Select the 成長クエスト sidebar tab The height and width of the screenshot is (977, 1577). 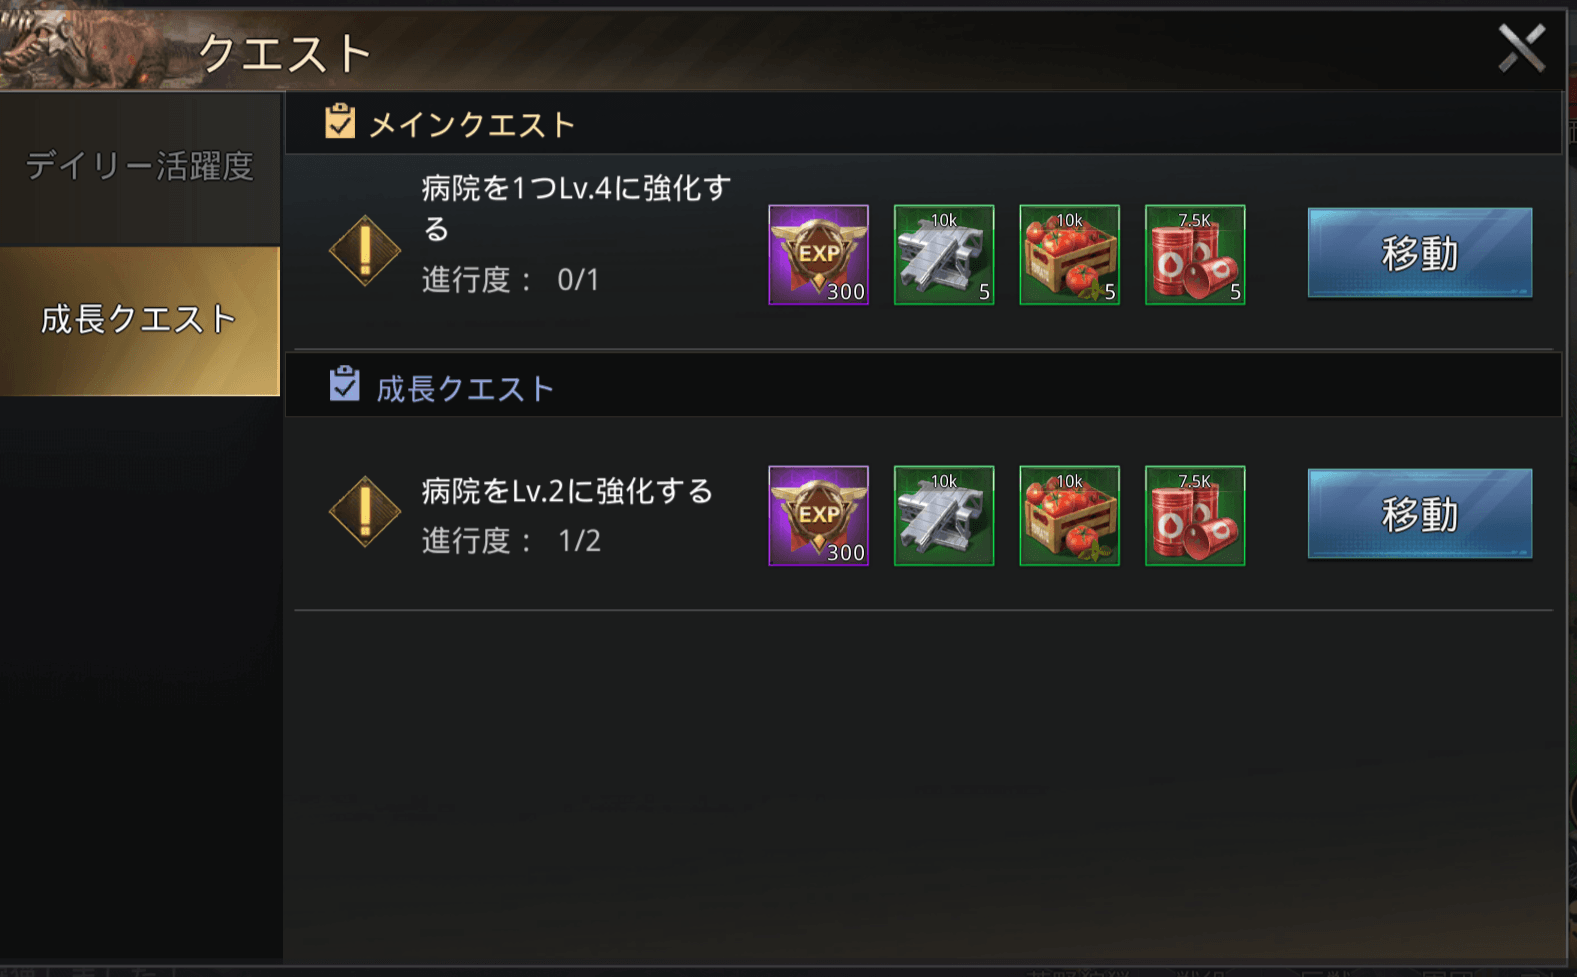point(140,320)
